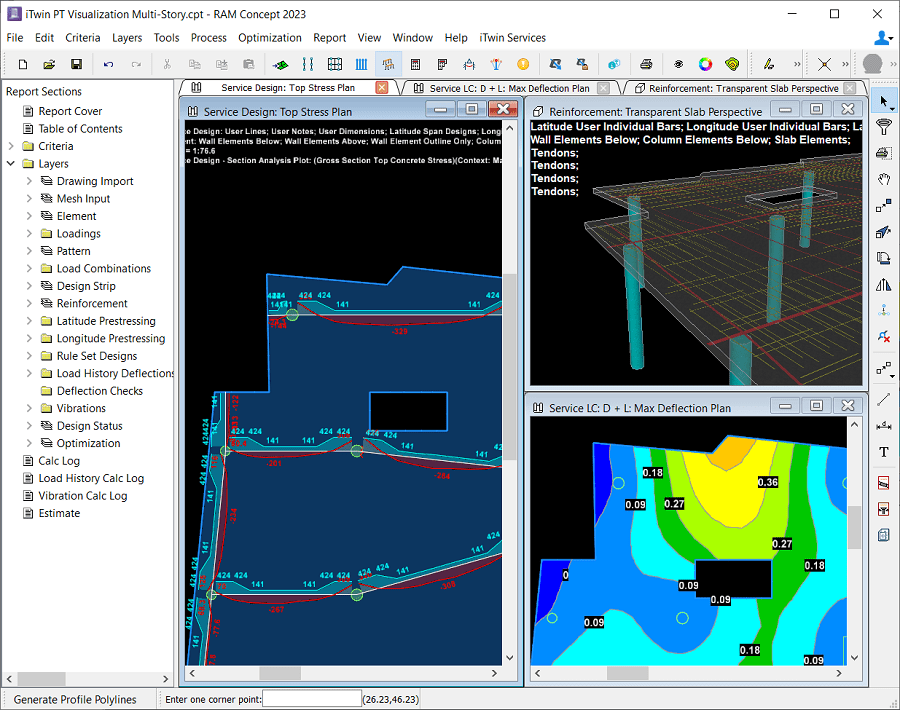Screen dimensions: 900x710
Task: Open the colors palette icon in the toolbar
Action: coord(705,62)
